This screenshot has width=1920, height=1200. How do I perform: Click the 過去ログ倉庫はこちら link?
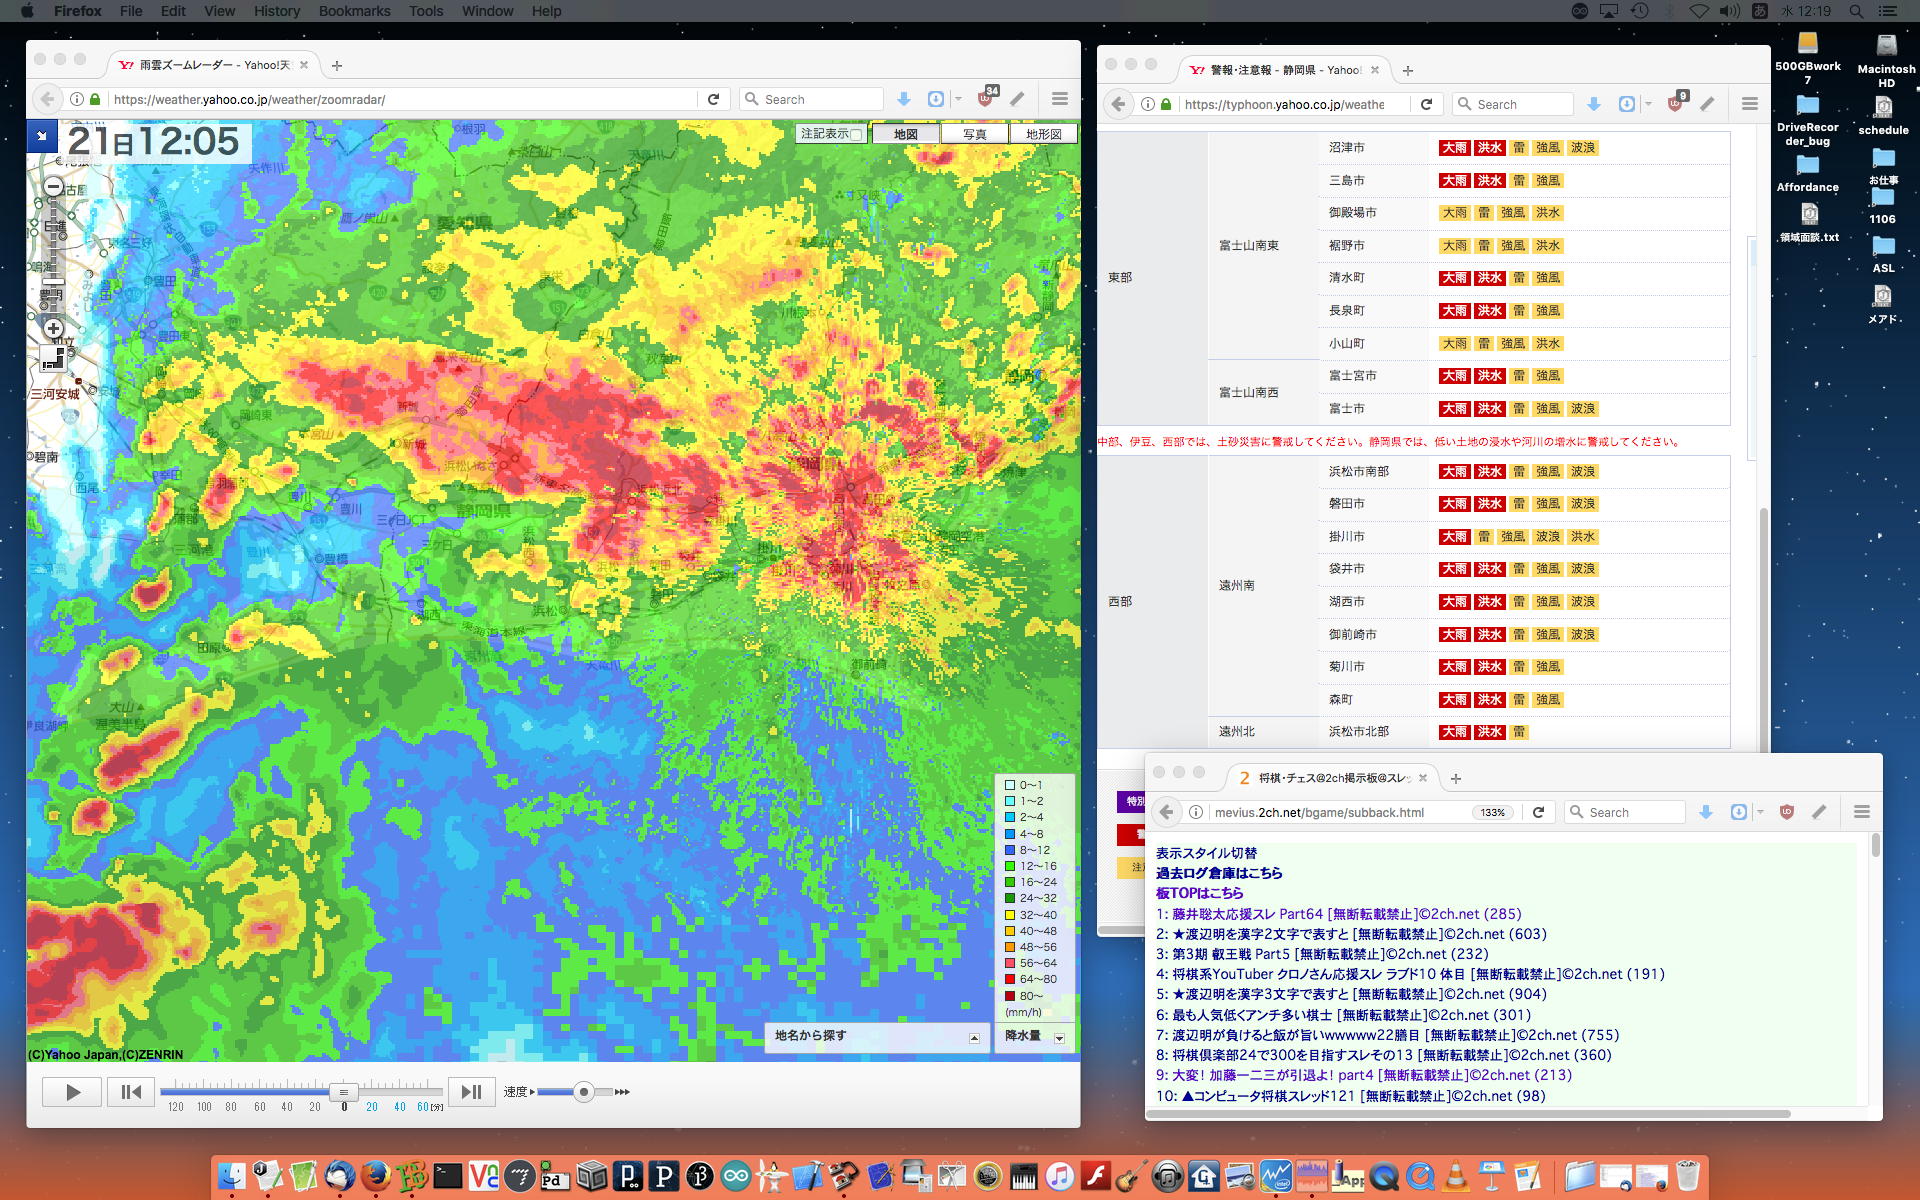(x=1218, y=873)
